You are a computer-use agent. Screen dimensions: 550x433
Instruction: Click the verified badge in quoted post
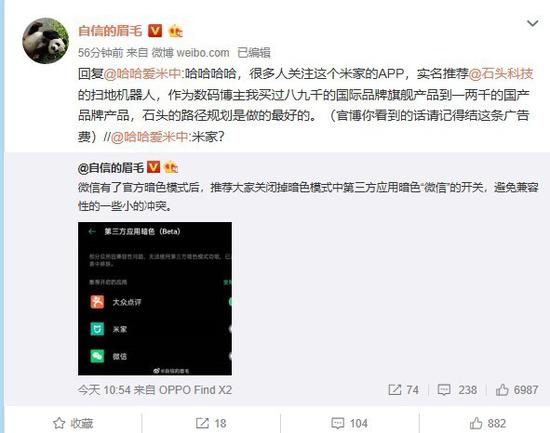coord(153,167)
